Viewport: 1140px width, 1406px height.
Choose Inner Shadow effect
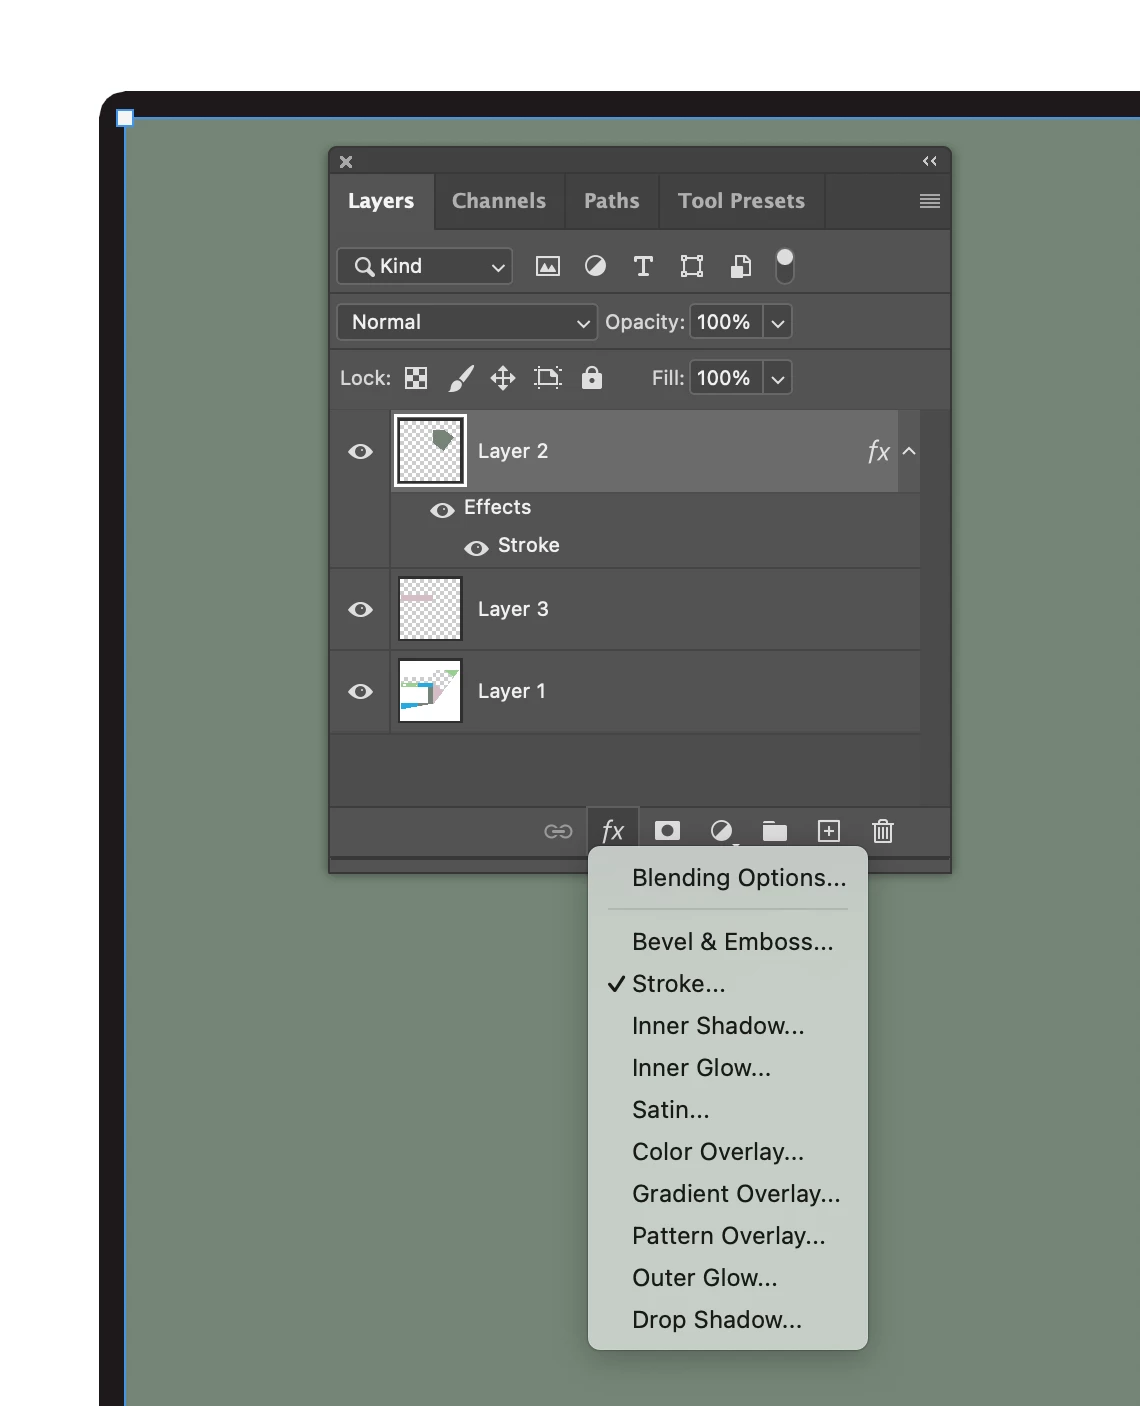(x=728, y=1026)
